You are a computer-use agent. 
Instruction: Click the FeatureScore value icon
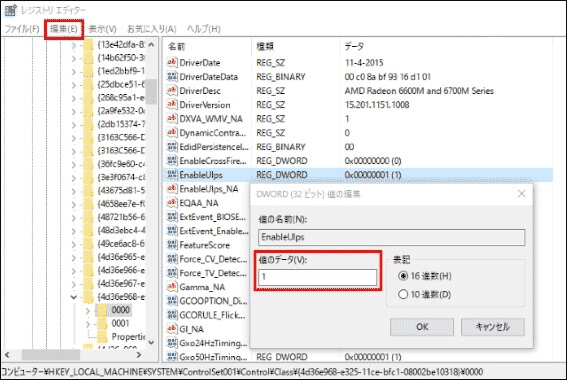point(172,245)
